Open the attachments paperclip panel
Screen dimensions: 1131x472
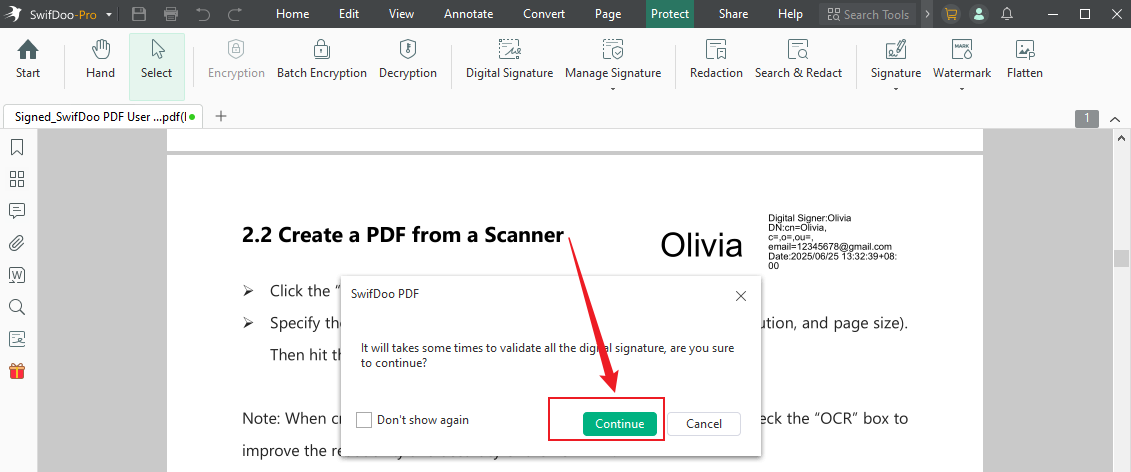(x=17, y=243)
